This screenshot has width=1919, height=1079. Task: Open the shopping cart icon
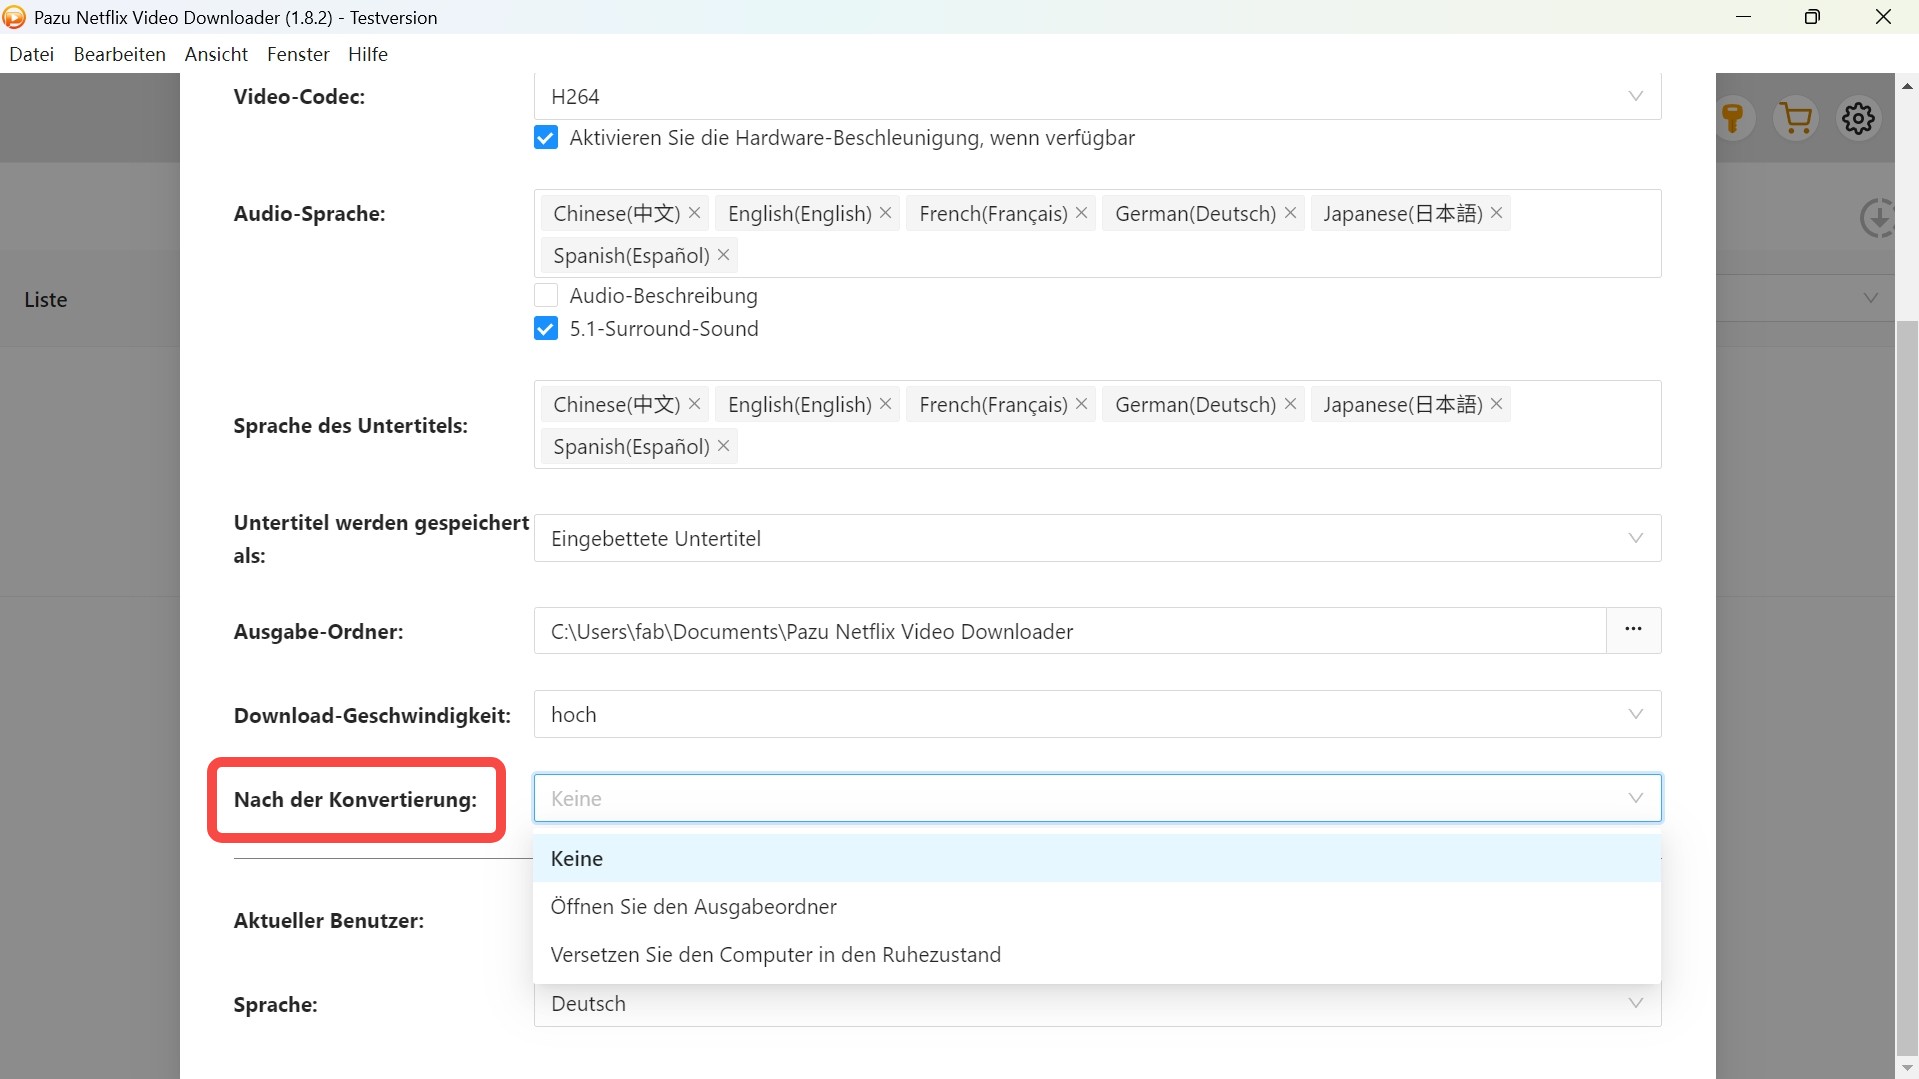pos(1796,119)
